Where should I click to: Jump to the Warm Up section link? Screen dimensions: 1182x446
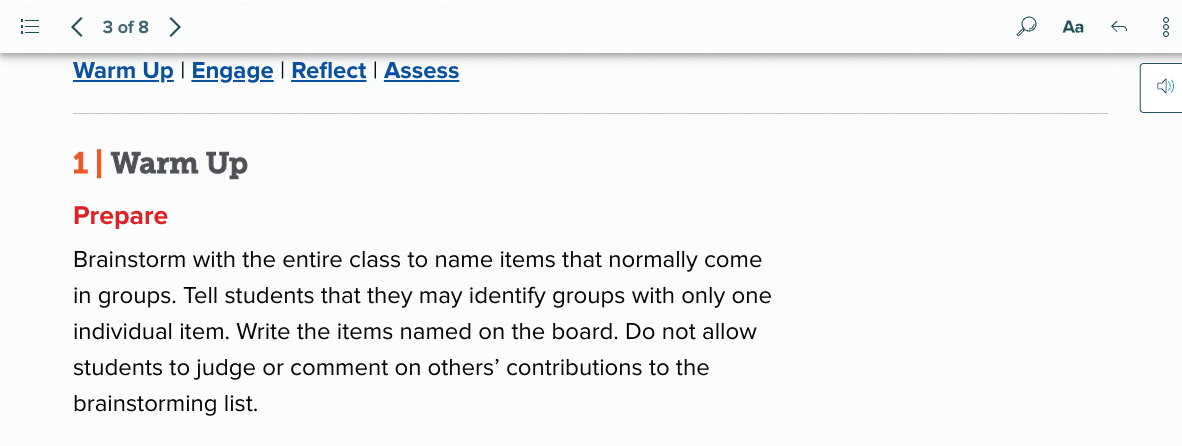coord(124,71)
